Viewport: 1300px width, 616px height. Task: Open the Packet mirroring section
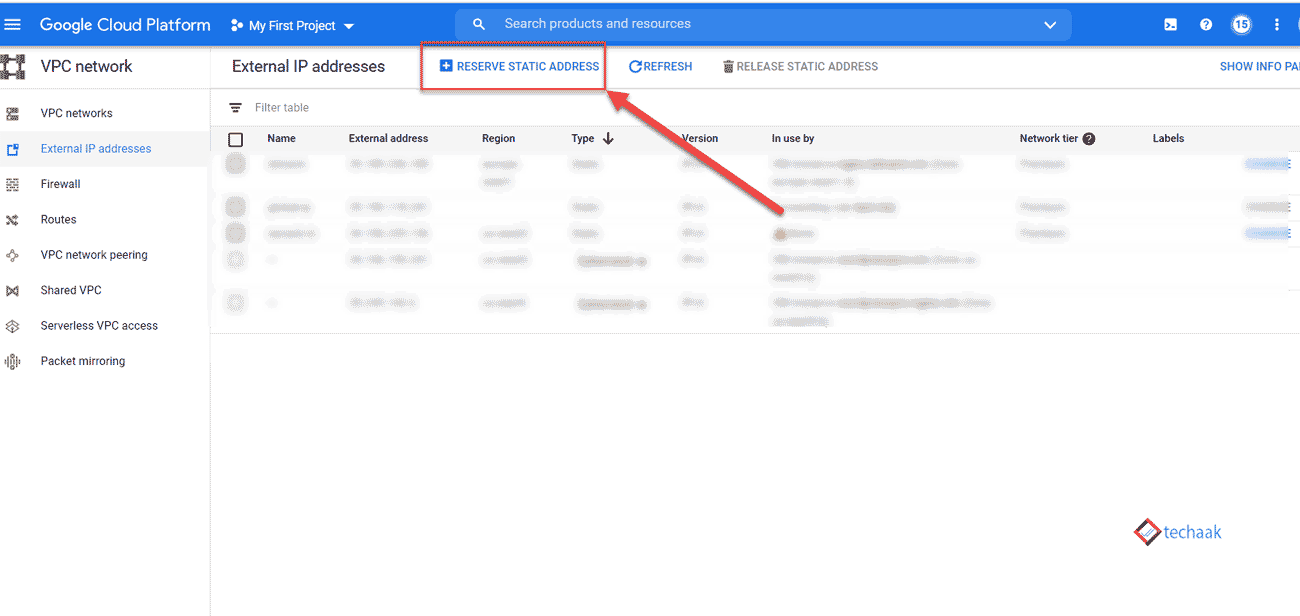83,362
